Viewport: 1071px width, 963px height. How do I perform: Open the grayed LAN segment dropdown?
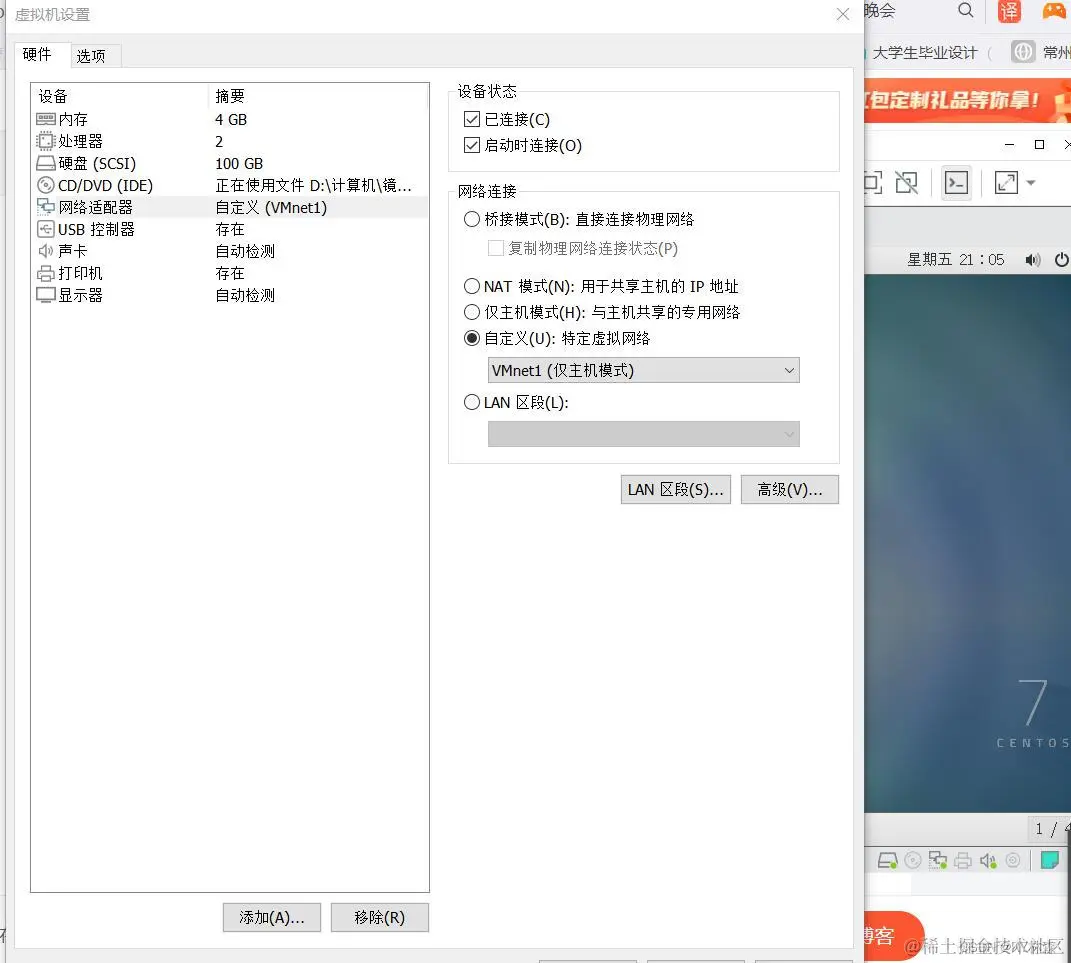(x=643, y=434)
